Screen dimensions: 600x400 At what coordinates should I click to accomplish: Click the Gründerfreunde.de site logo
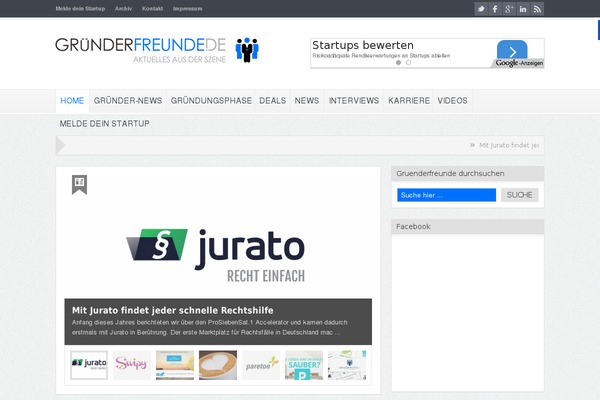(140, 45)
